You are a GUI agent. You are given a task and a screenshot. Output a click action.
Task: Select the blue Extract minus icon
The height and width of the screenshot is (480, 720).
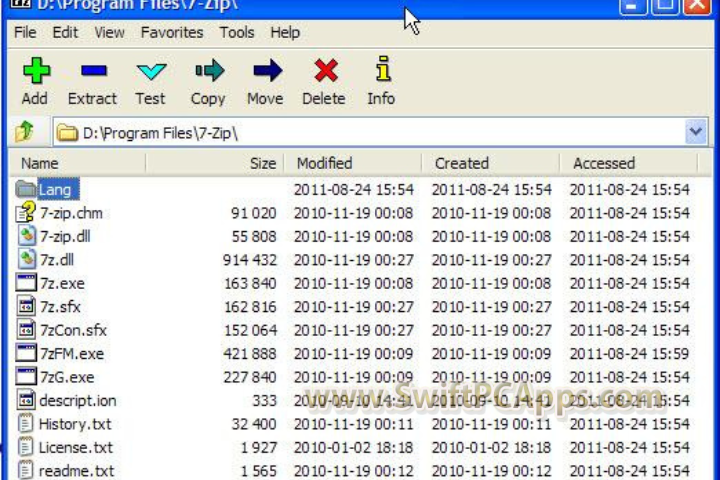pyautogui.click(x=94, y=71)
